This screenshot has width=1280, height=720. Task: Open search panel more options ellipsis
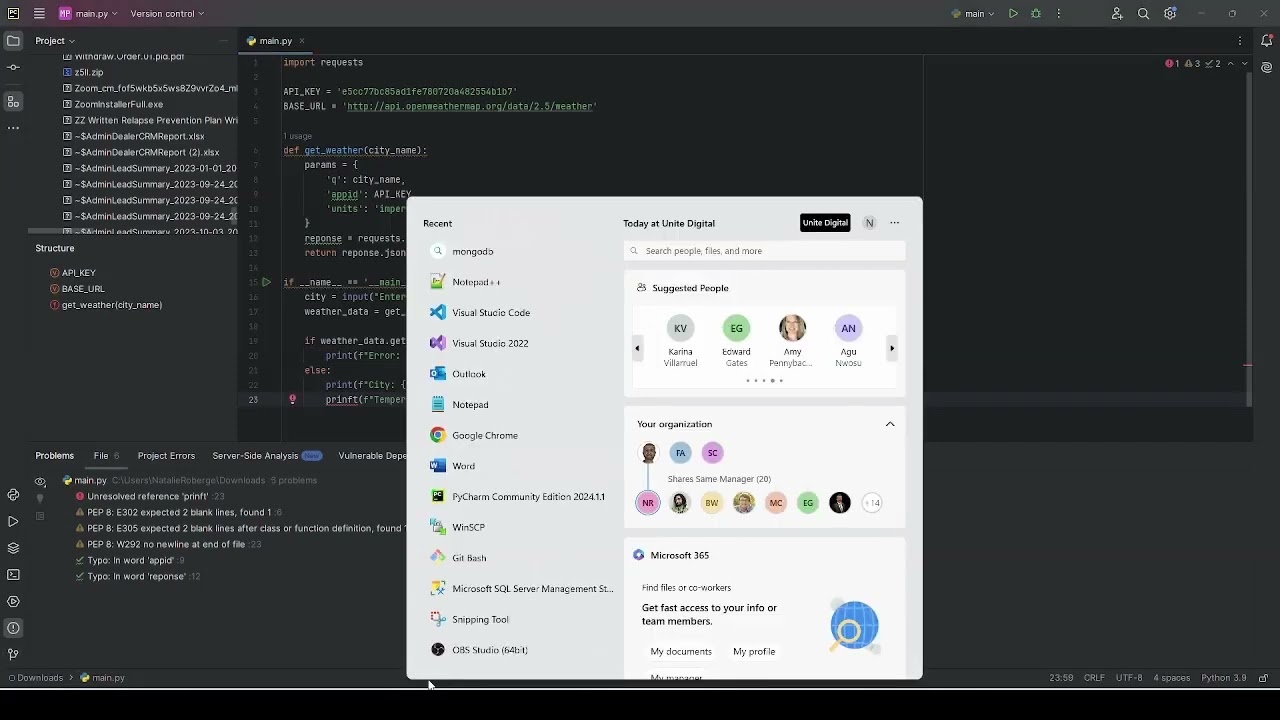pyautogui.click(x=895, y=223)
